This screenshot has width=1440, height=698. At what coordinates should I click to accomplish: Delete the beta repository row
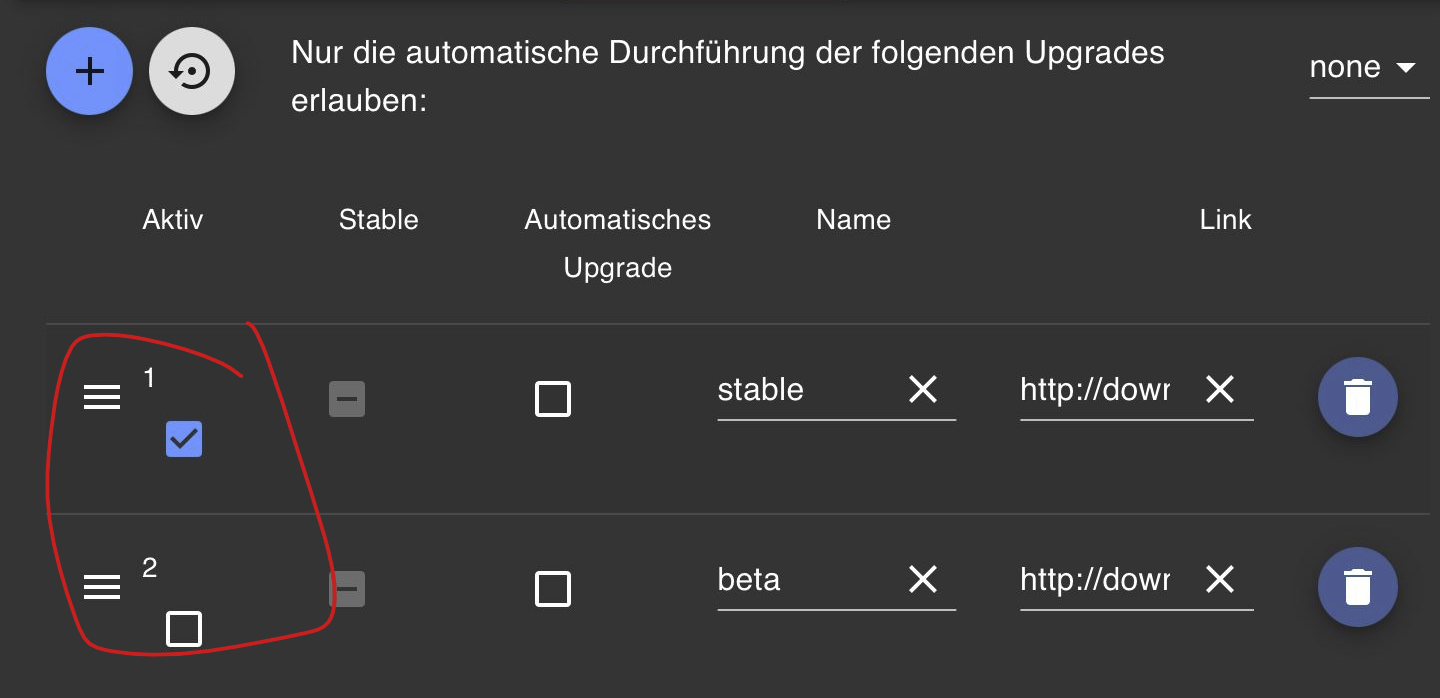(x=1357, y=587)
